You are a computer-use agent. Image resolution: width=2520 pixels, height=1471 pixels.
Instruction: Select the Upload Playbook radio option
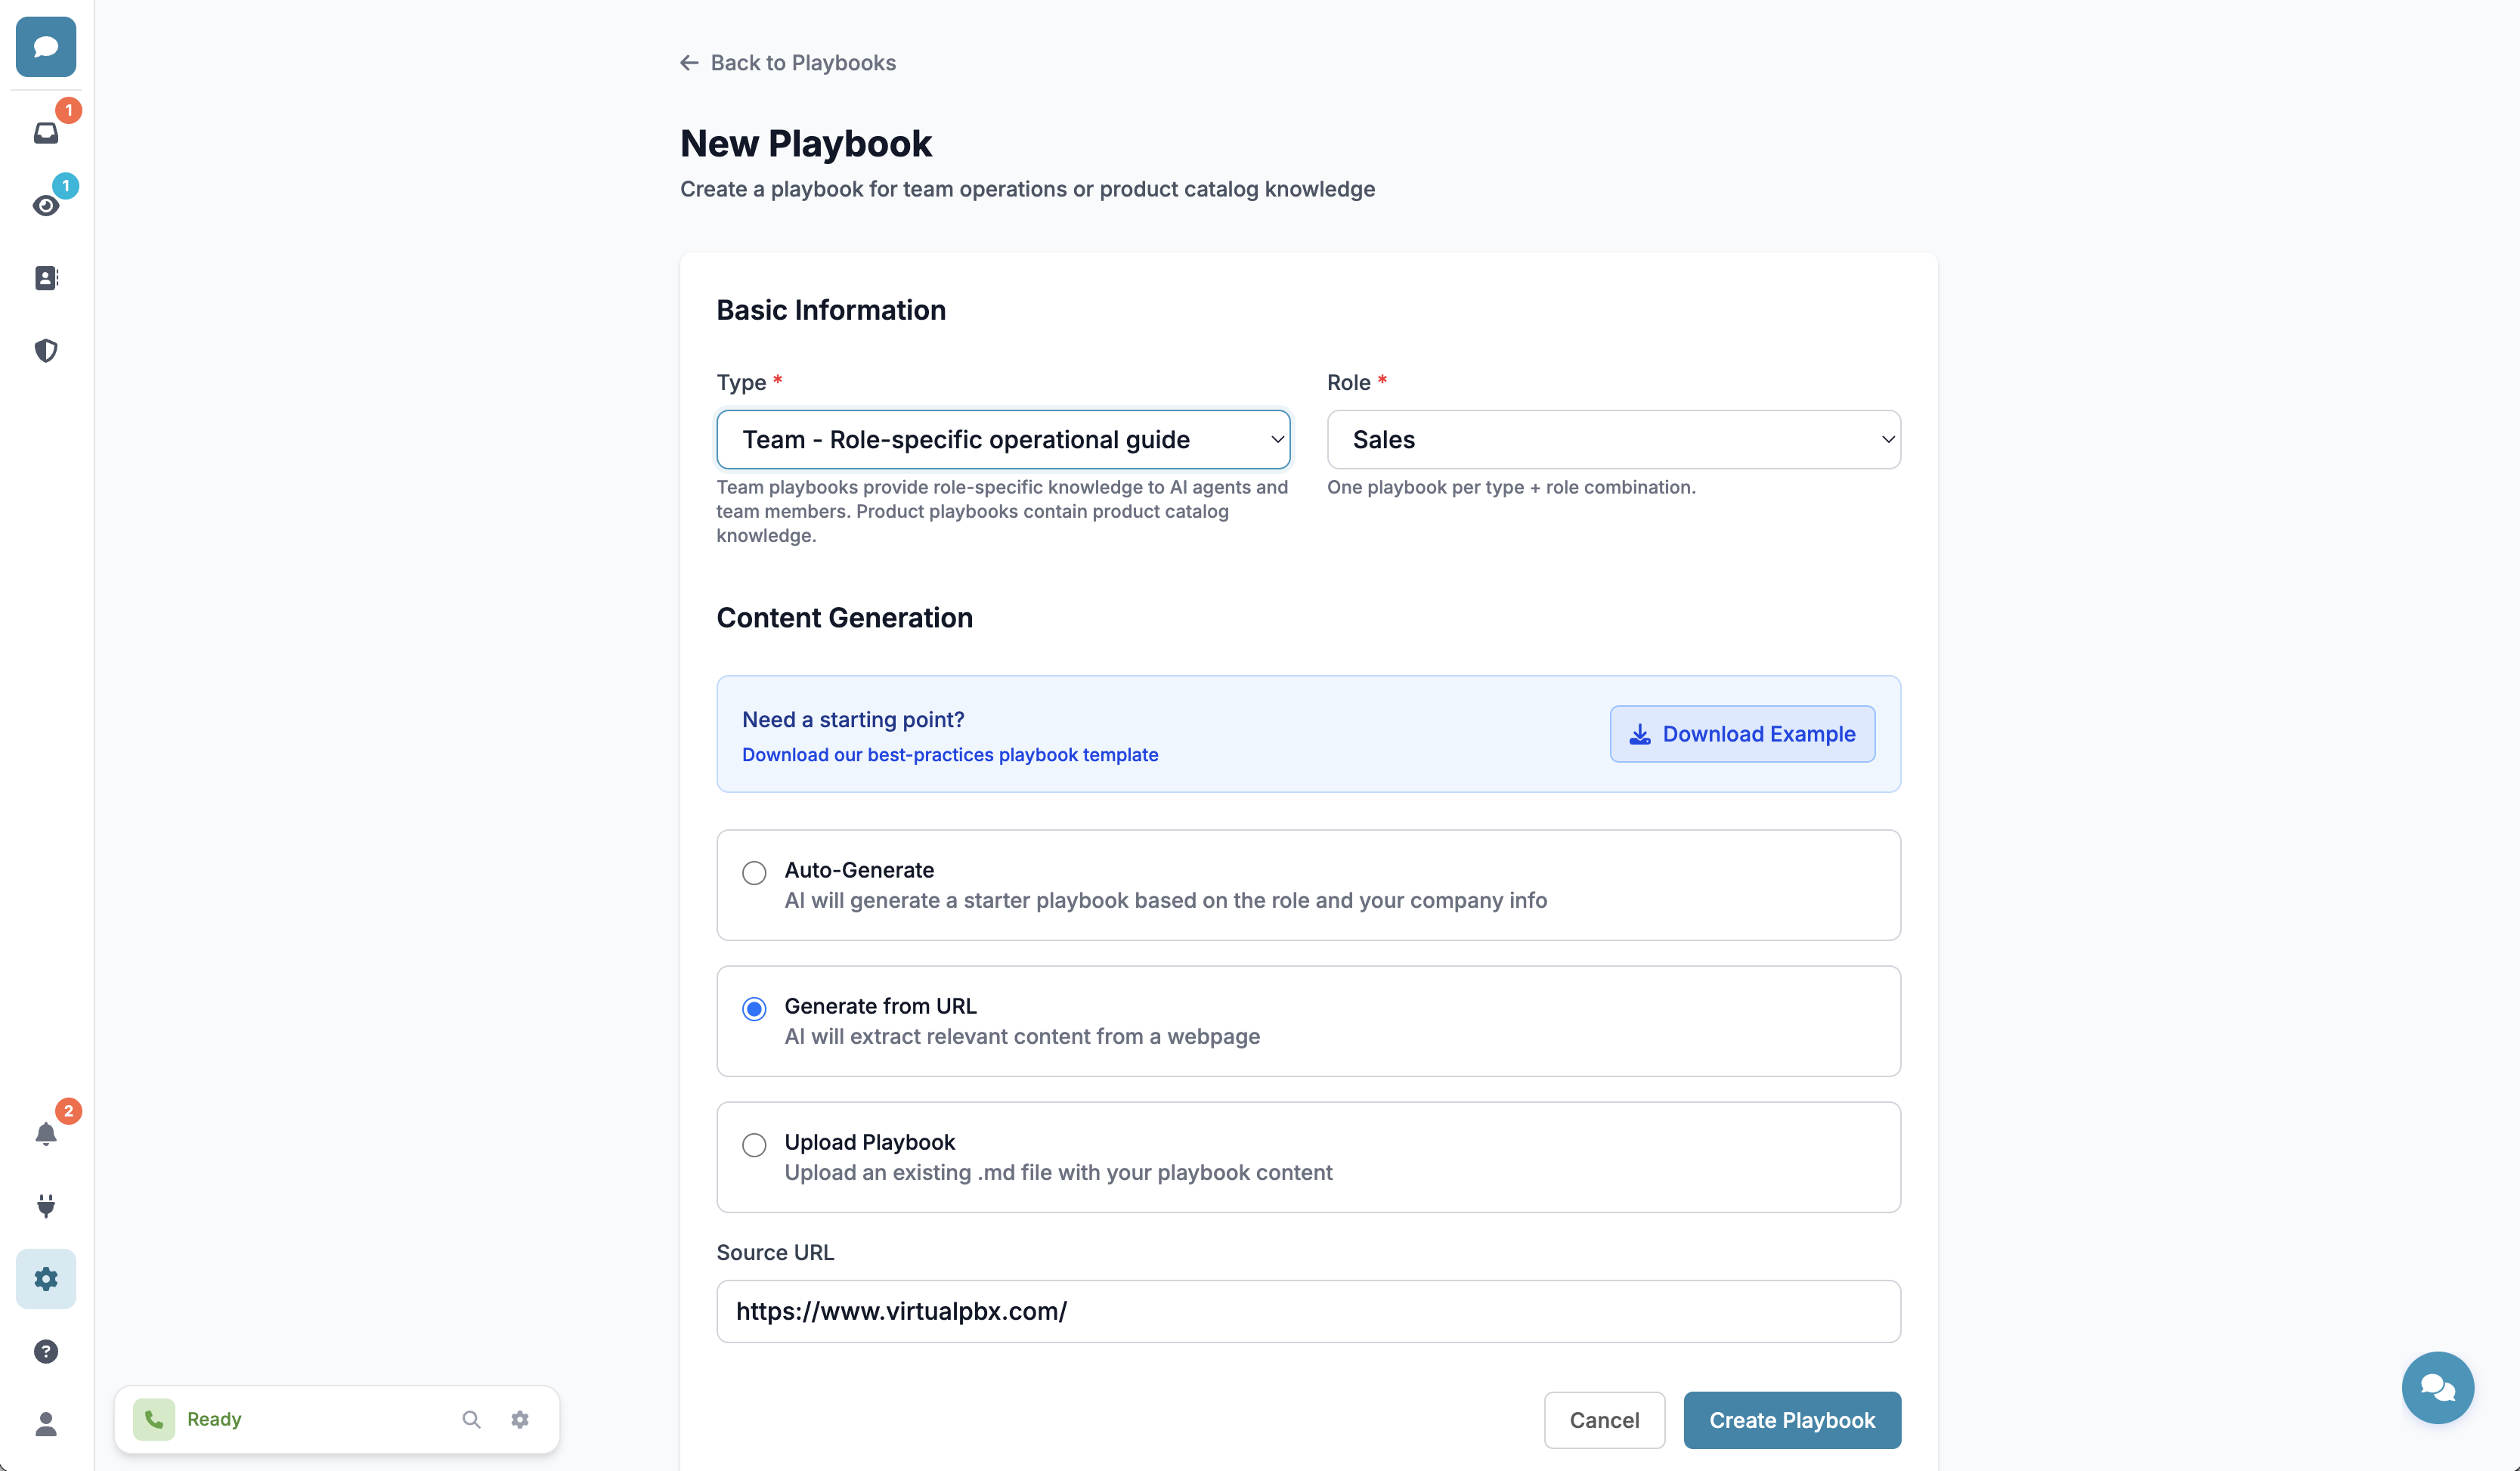(754, 1145)
